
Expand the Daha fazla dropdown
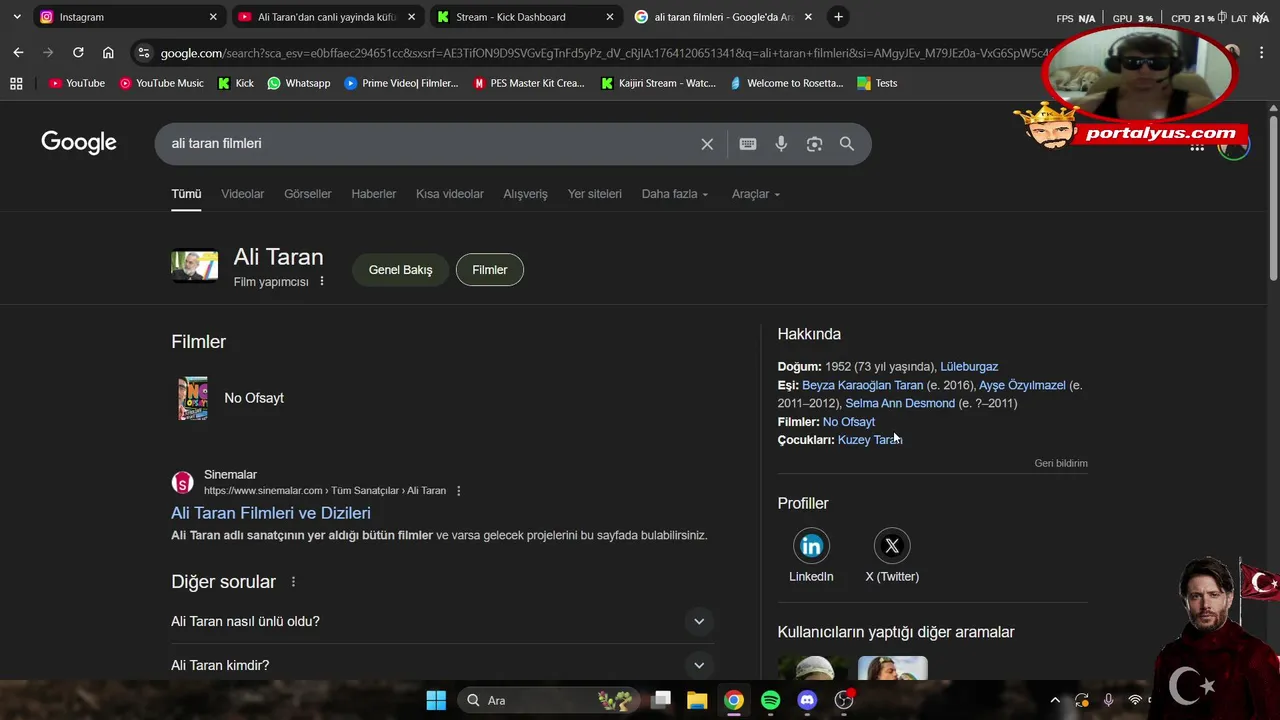tap(675, 194)
